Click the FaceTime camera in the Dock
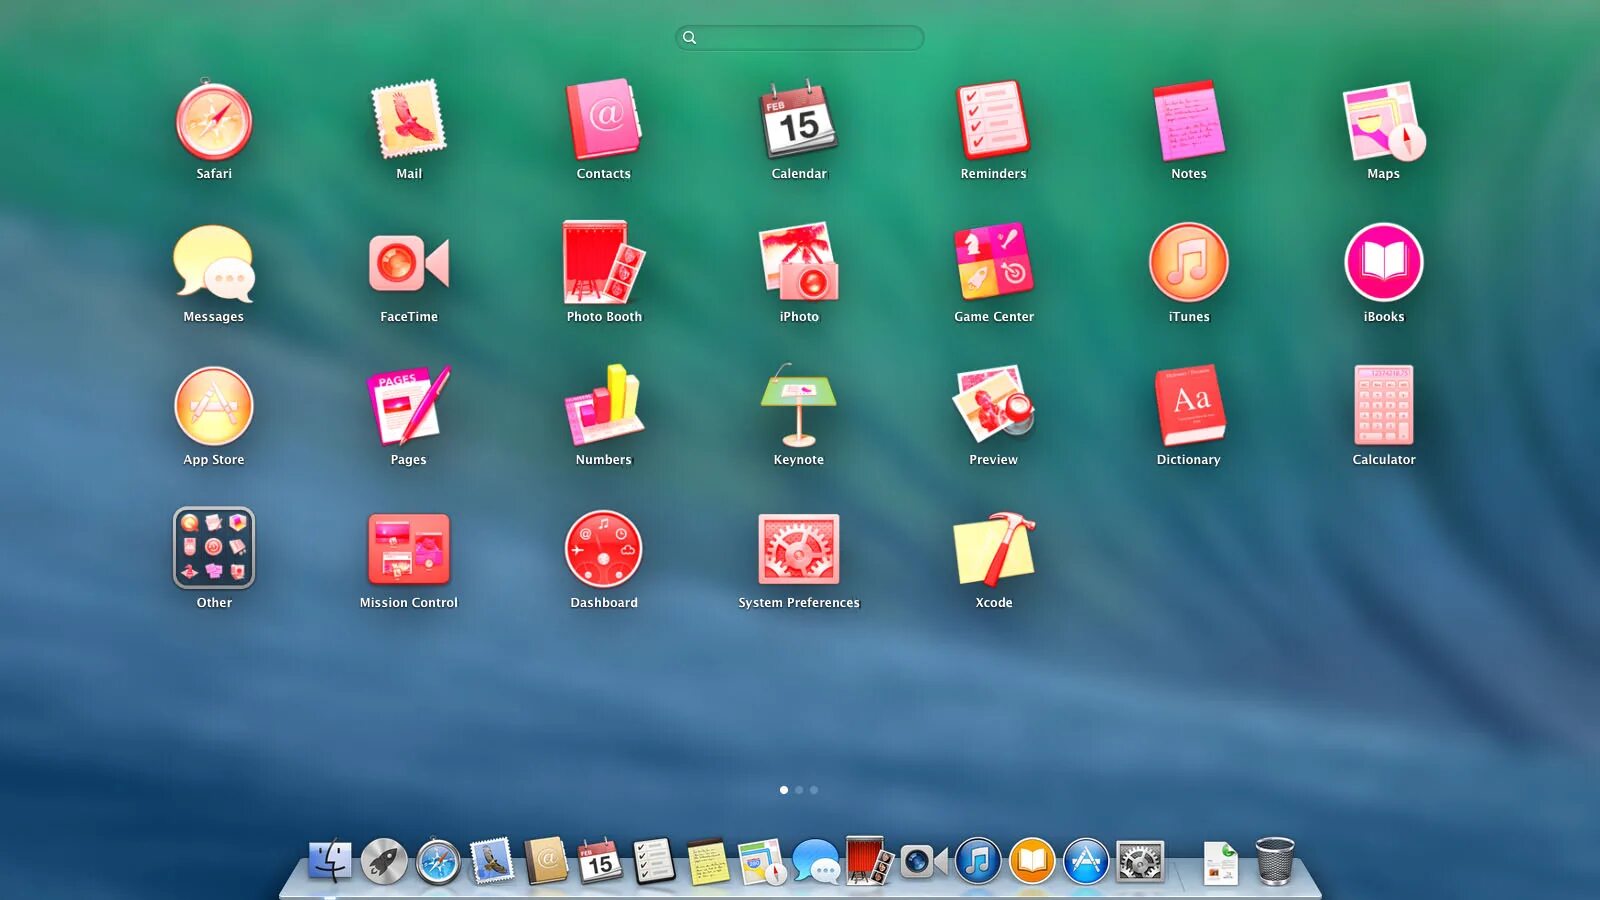Viewport: 1600px width, 900px height. tap(923, 861)
